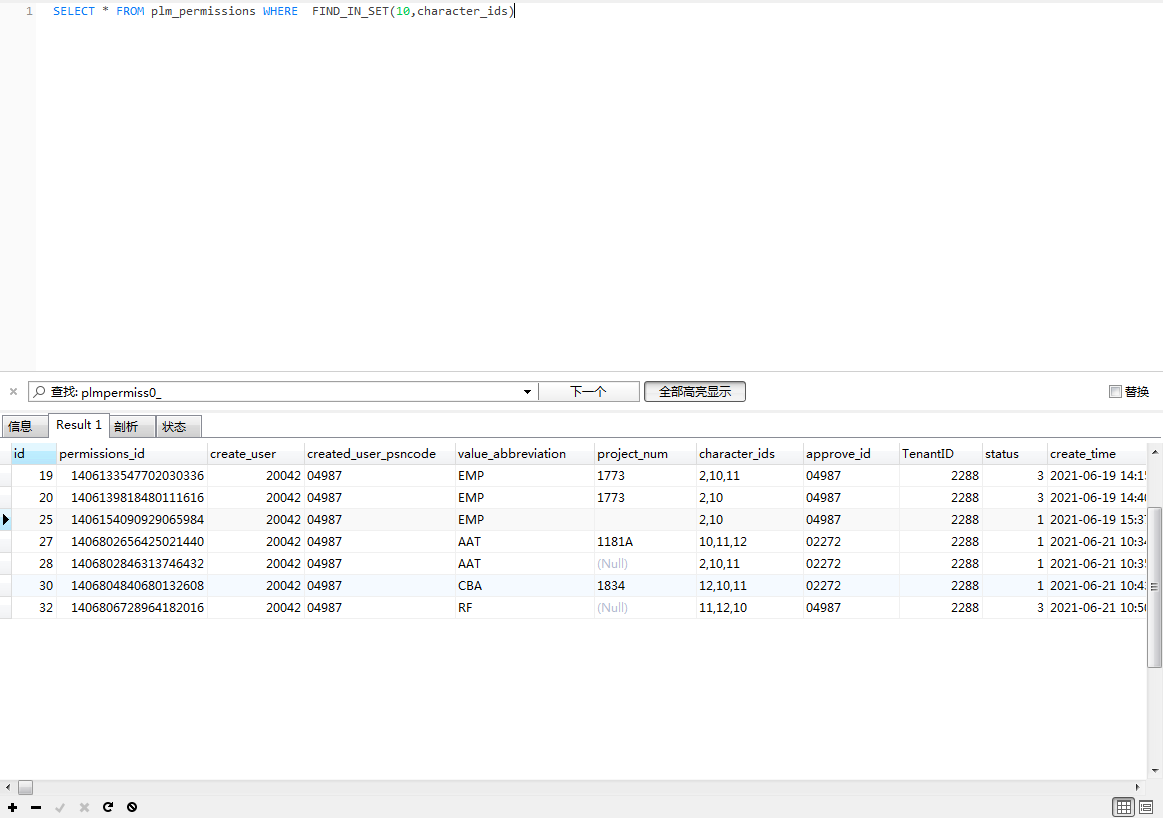Open the 状态 status tab
Image resolution: width=1163 pixels, height=818 pixels.
pyautogui.click(x=178, y=426)
